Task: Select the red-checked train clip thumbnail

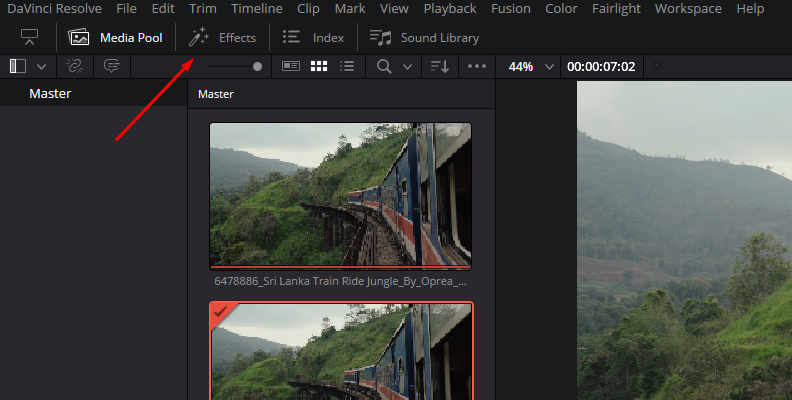Action: click(x=341, y=351)
